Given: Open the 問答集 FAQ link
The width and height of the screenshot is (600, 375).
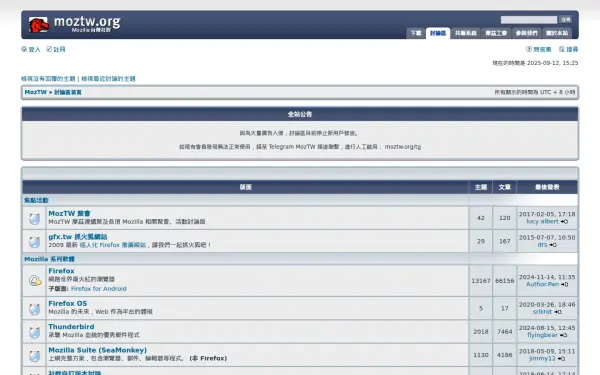Looking at the screenshot, I should pos(543,49).
